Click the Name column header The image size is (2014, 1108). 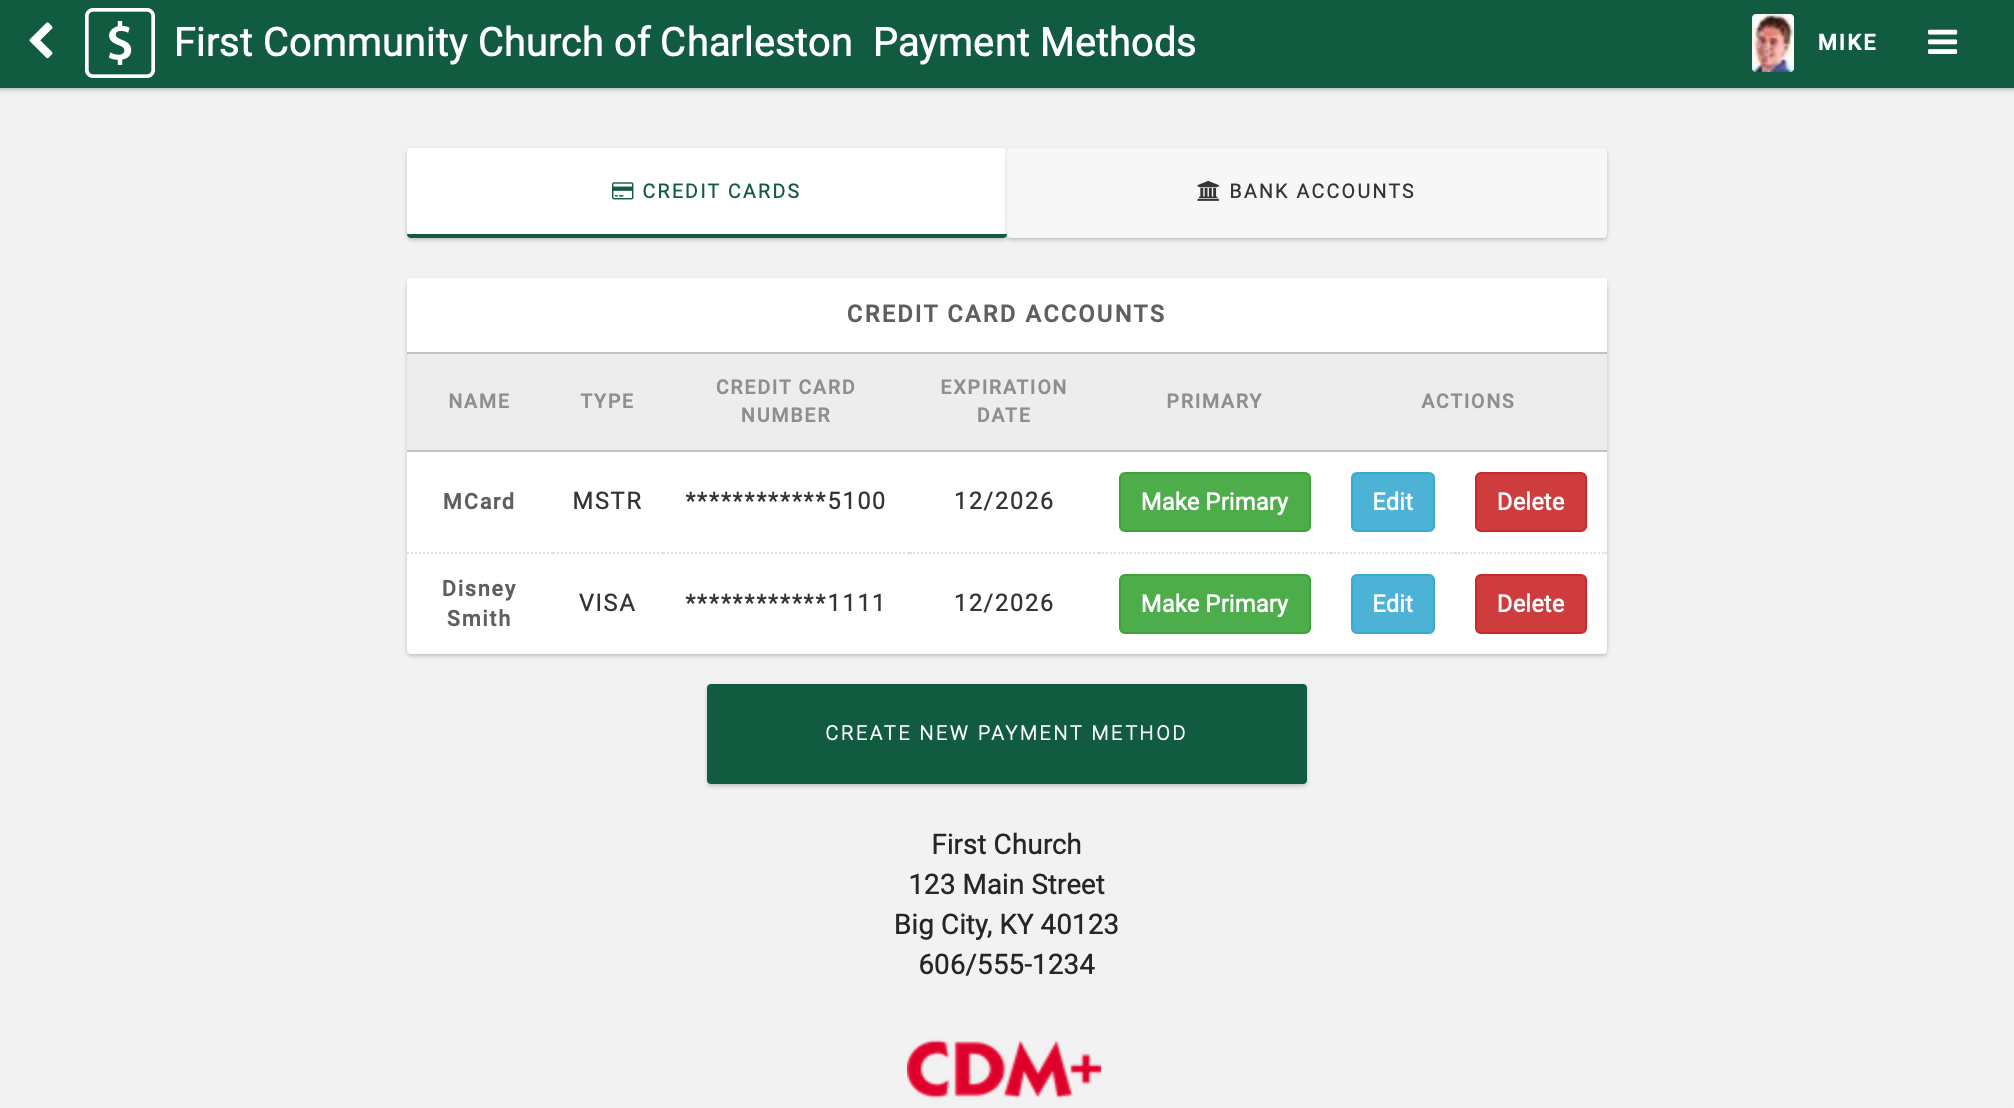tap(479, 401)
